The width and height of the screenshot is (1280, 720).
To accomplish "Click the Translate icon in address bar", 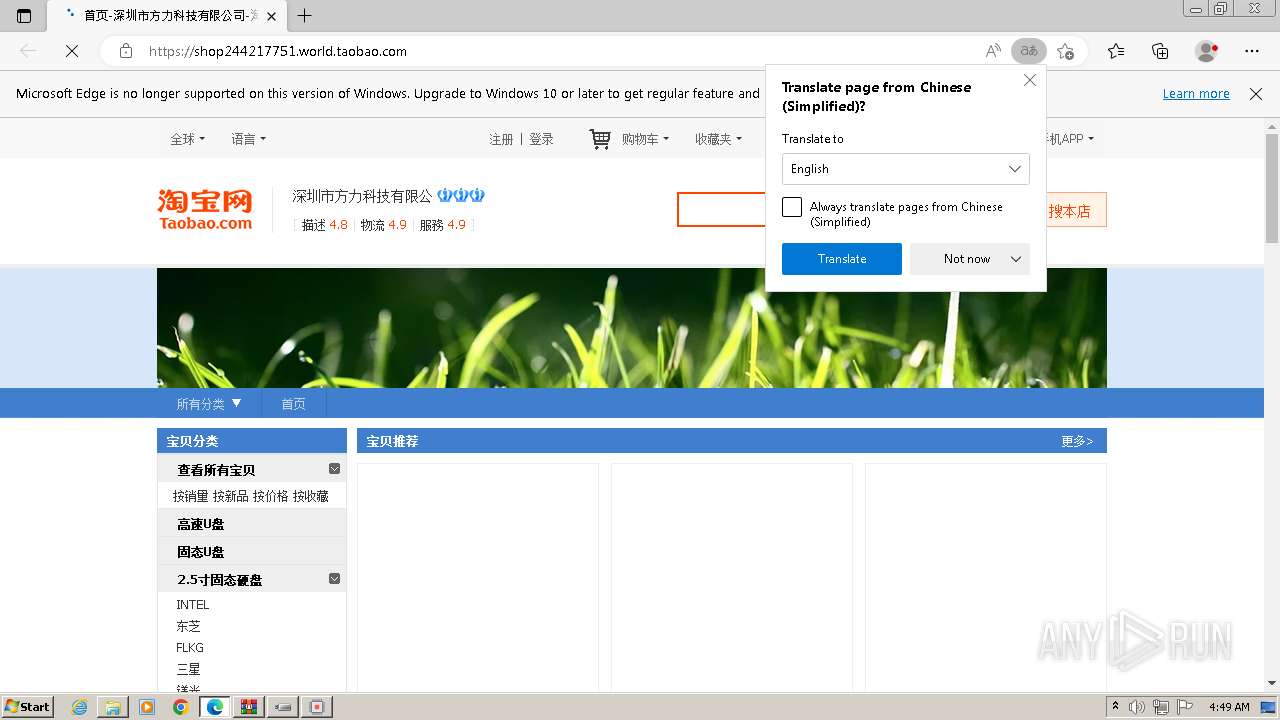I will point(1028,51).
